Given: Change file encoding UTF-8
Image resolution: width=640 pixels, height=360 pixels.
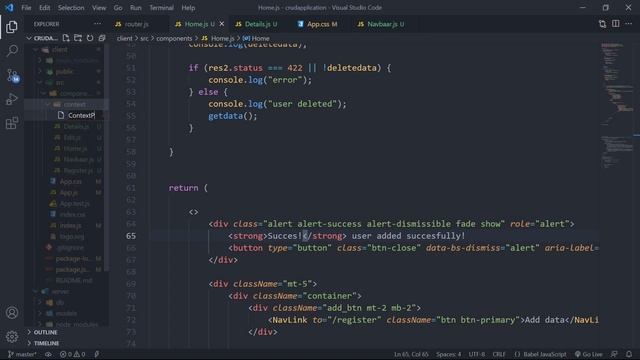Looking at the screenshot, I should click(477, 354).
